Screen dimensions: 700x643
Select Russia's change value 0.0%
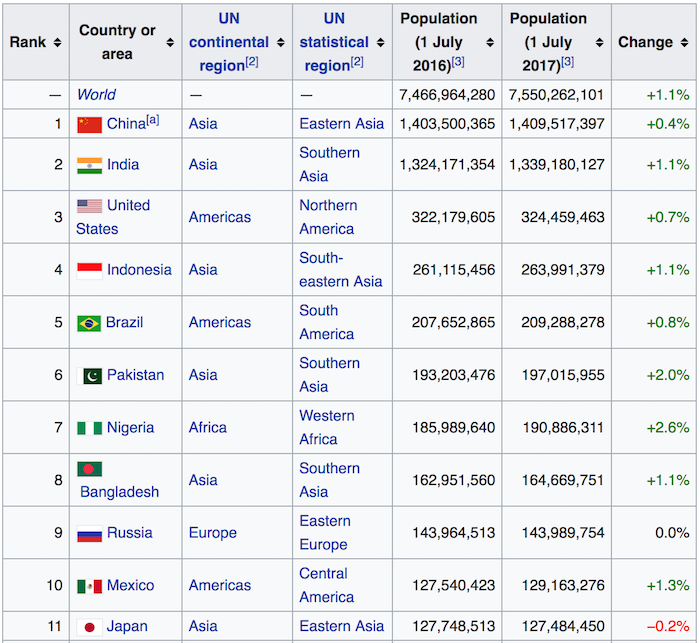pyautogui.click(x=672, y=533)
